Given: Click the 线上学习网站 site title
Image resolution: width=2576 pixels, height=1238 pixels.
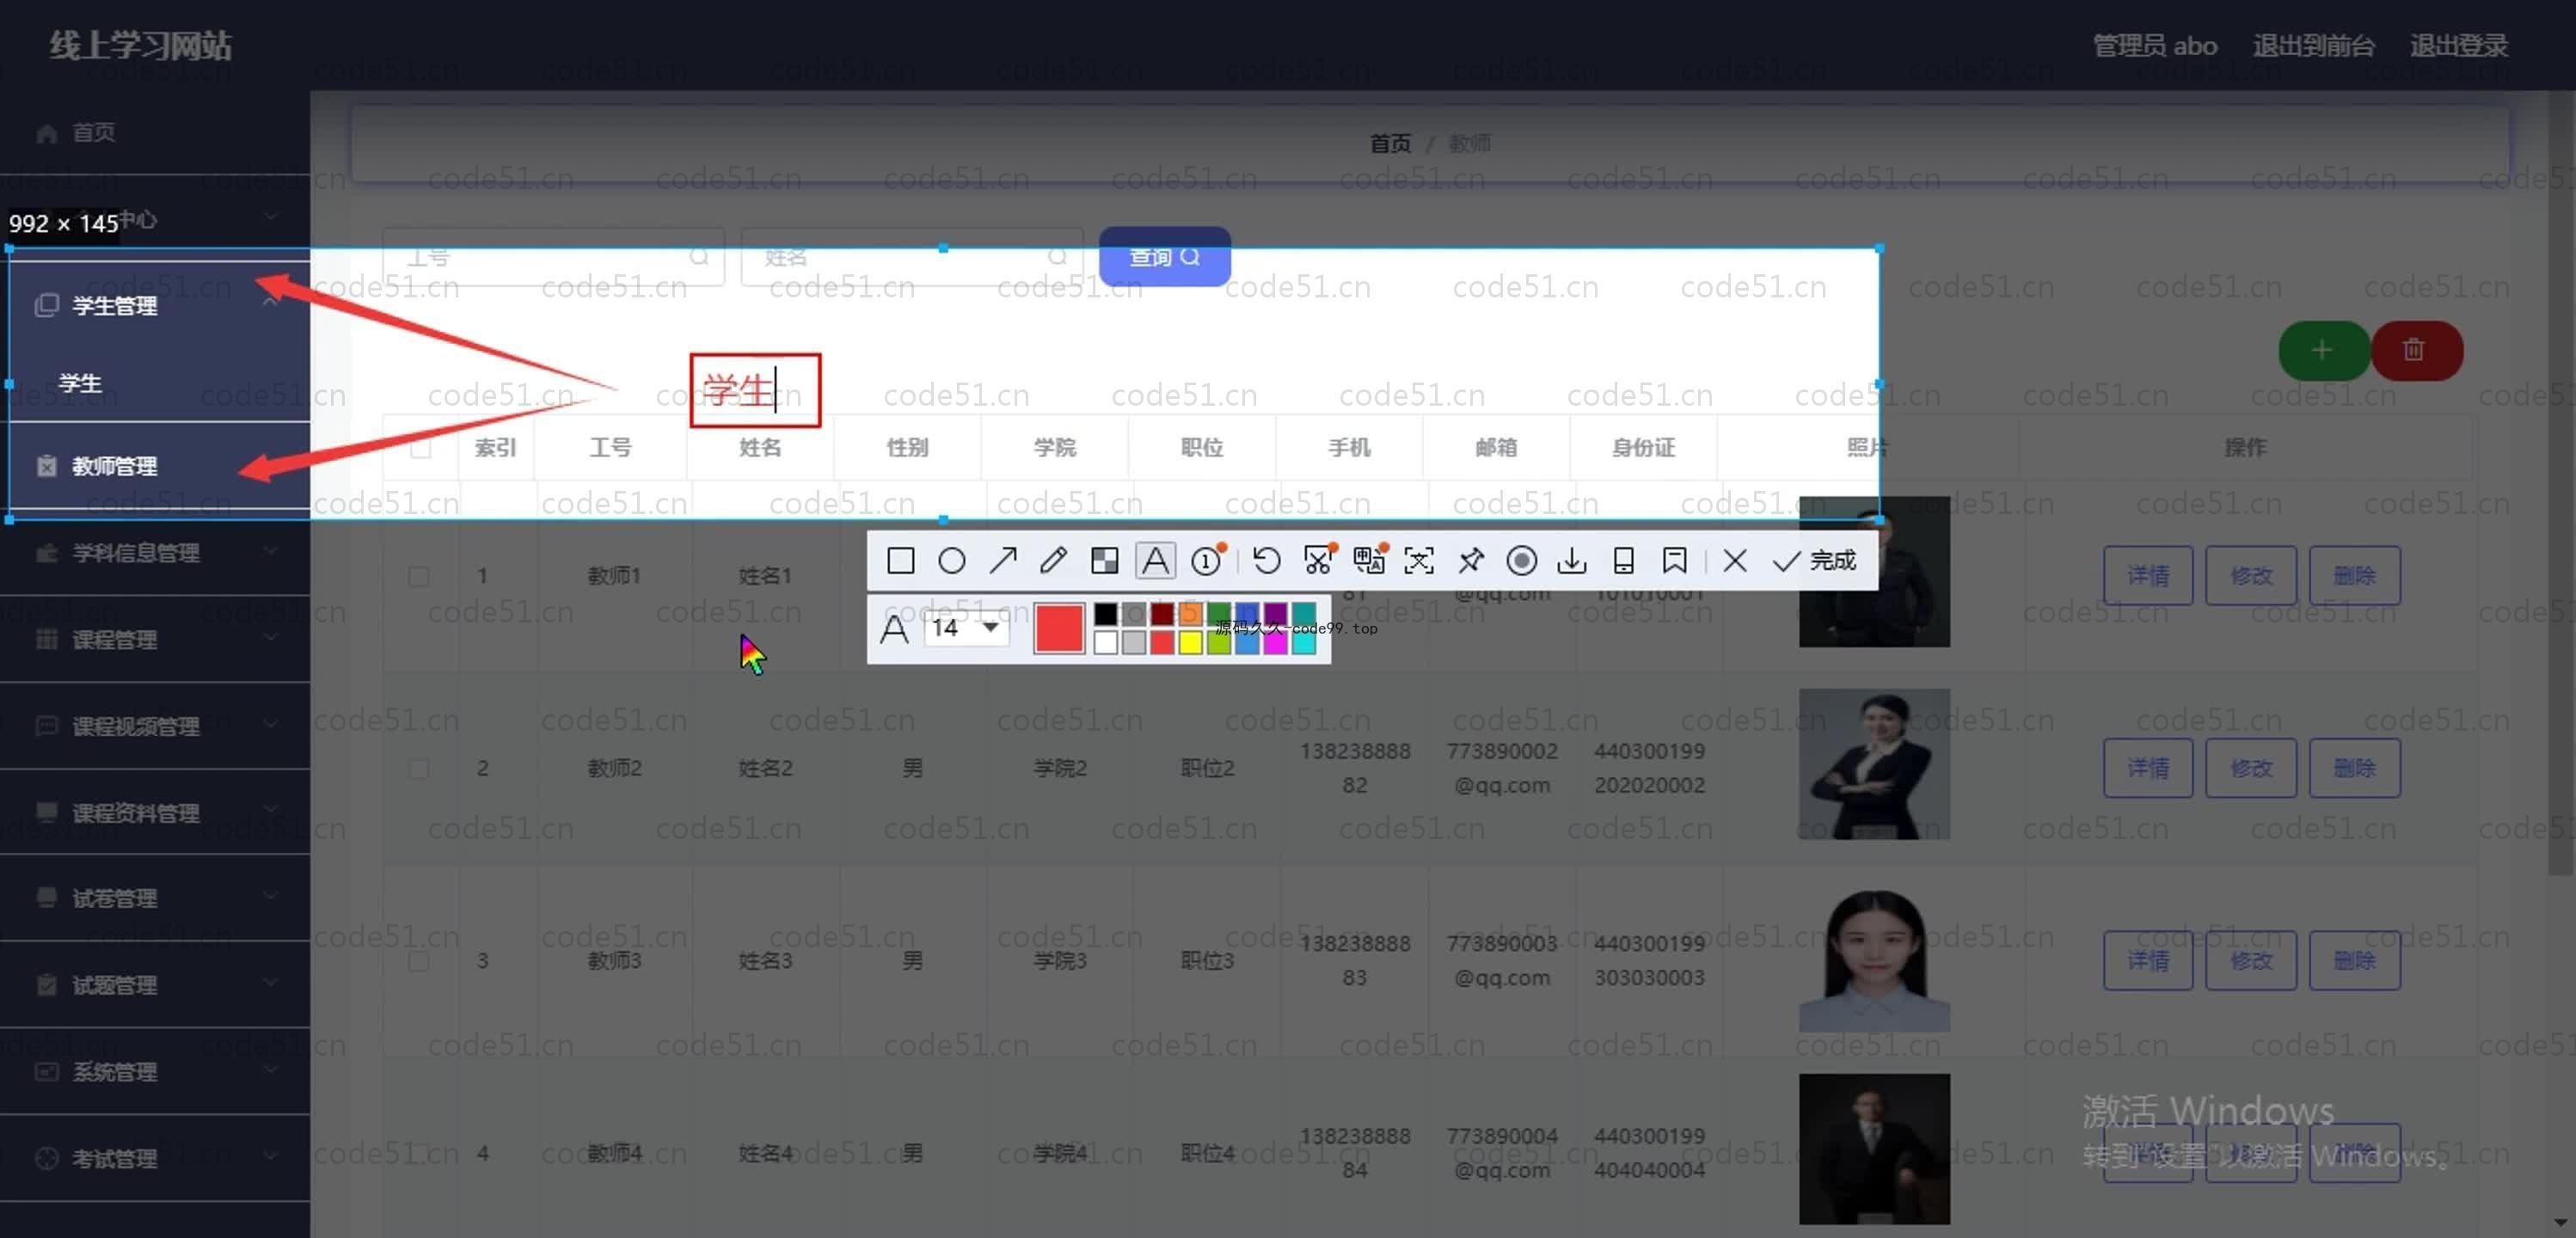Looking at the screenshot, I should click(141, 46).
